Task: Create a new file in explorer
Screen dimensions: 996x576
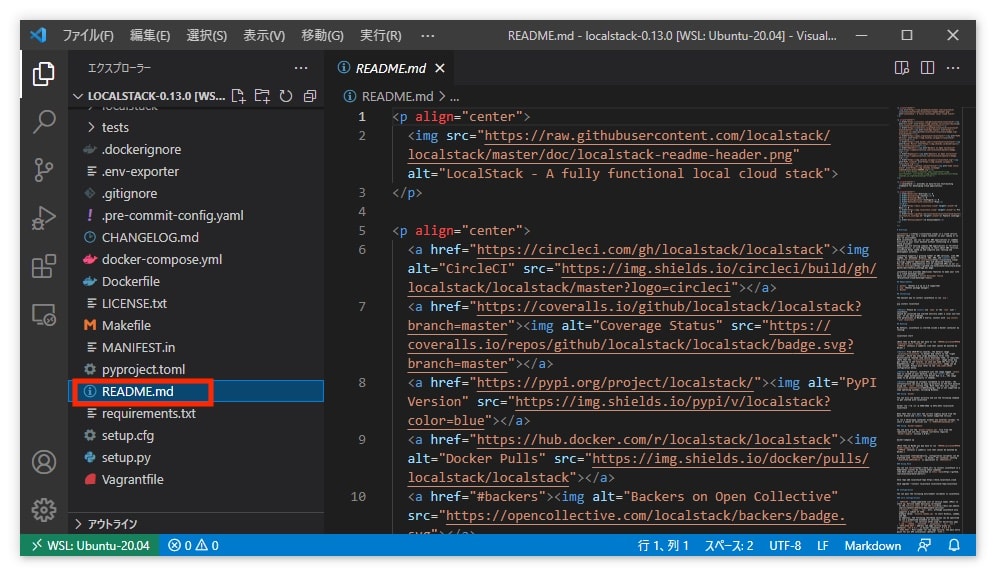Action: 238,96
